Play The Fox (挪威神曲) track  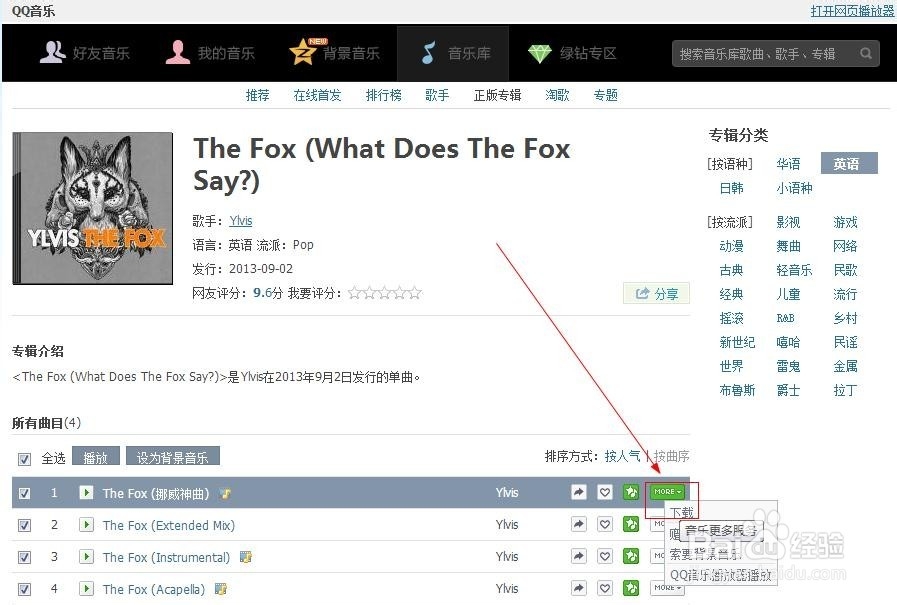click(86, 492)
